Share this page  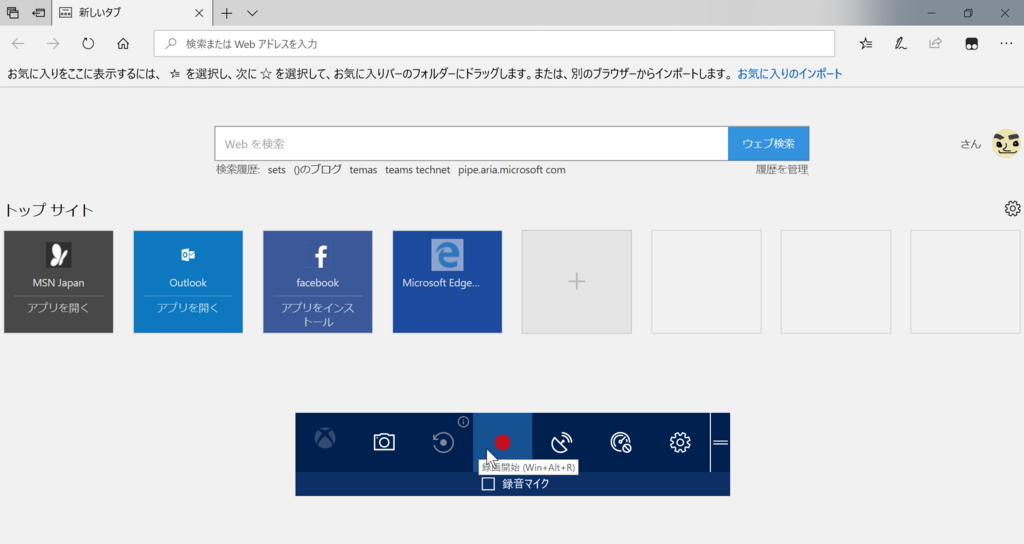coord(936,44)
